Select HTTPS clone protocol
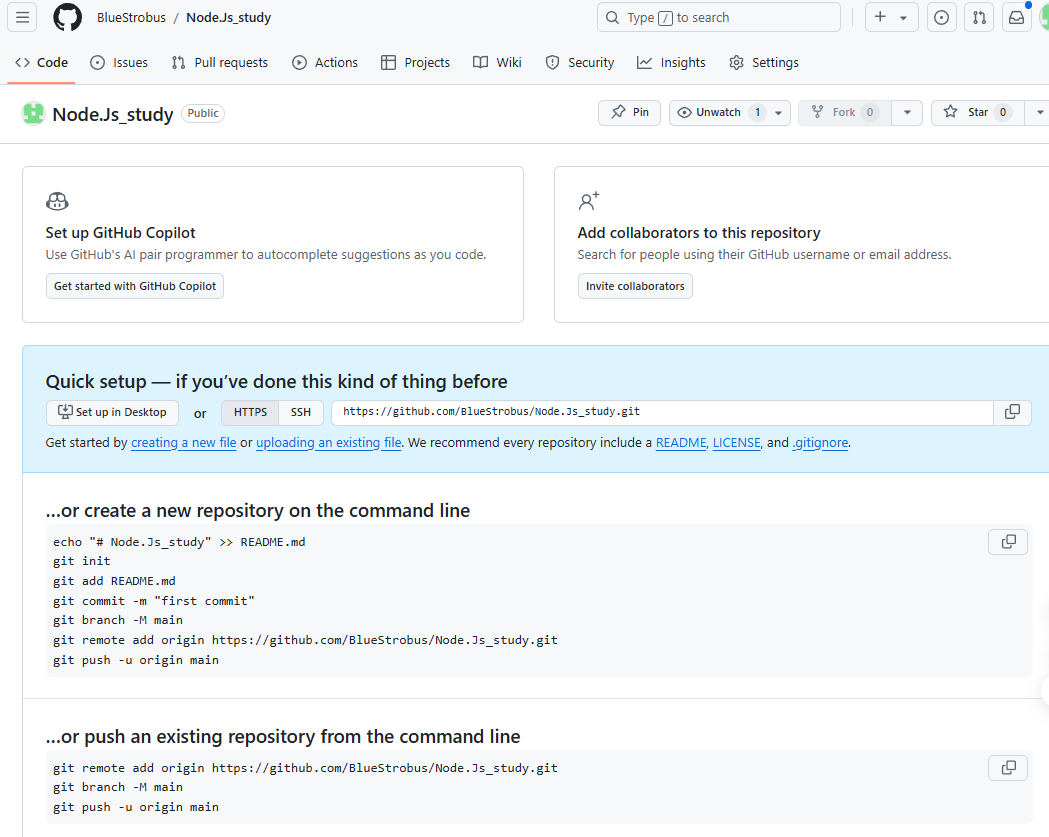Viewport: 1049px width, 837px height. (250, 412)
